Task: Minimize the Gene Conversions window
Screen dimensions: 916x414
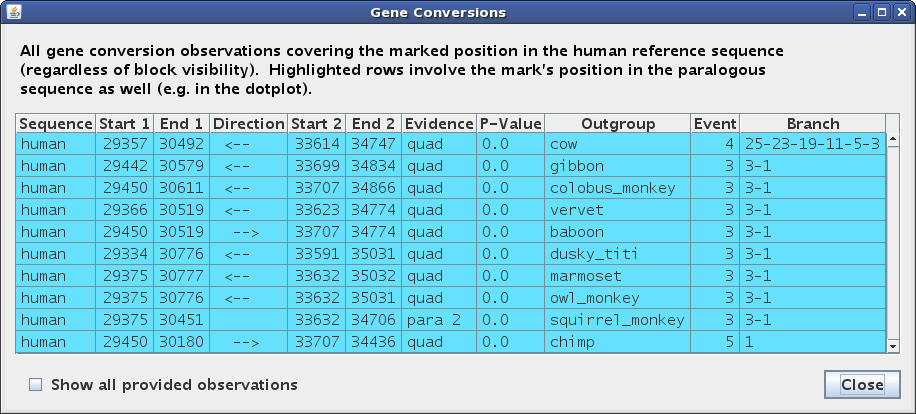Action: [x=863, y=12]
